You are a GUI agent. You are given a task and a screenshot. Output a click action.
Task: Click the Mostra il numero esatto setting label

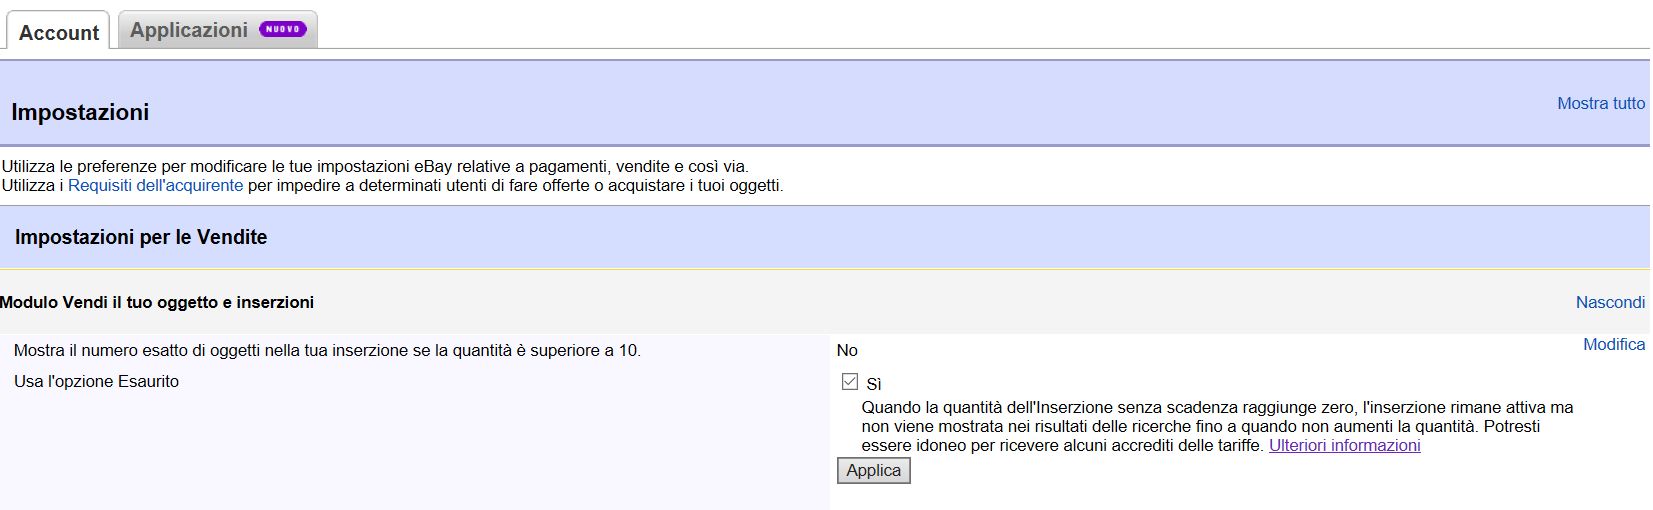click(x=327, y=350)
